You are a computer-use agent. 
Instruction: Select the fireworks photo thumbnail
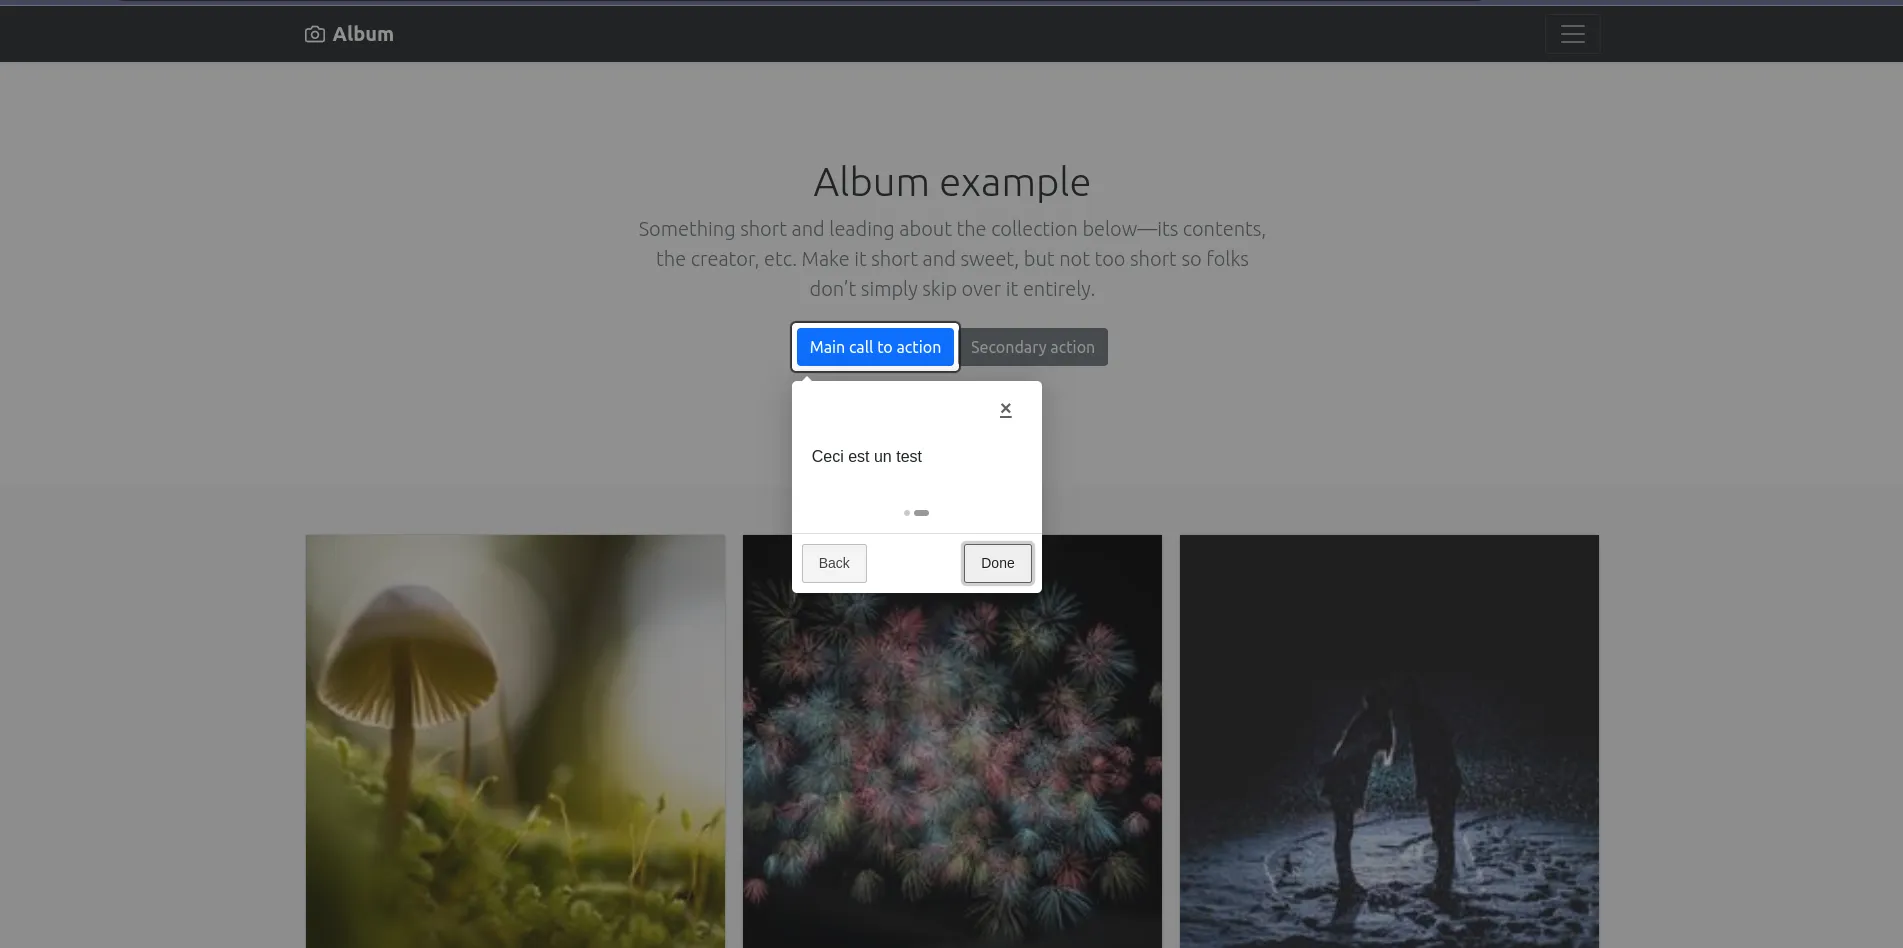tap(952, 760)
